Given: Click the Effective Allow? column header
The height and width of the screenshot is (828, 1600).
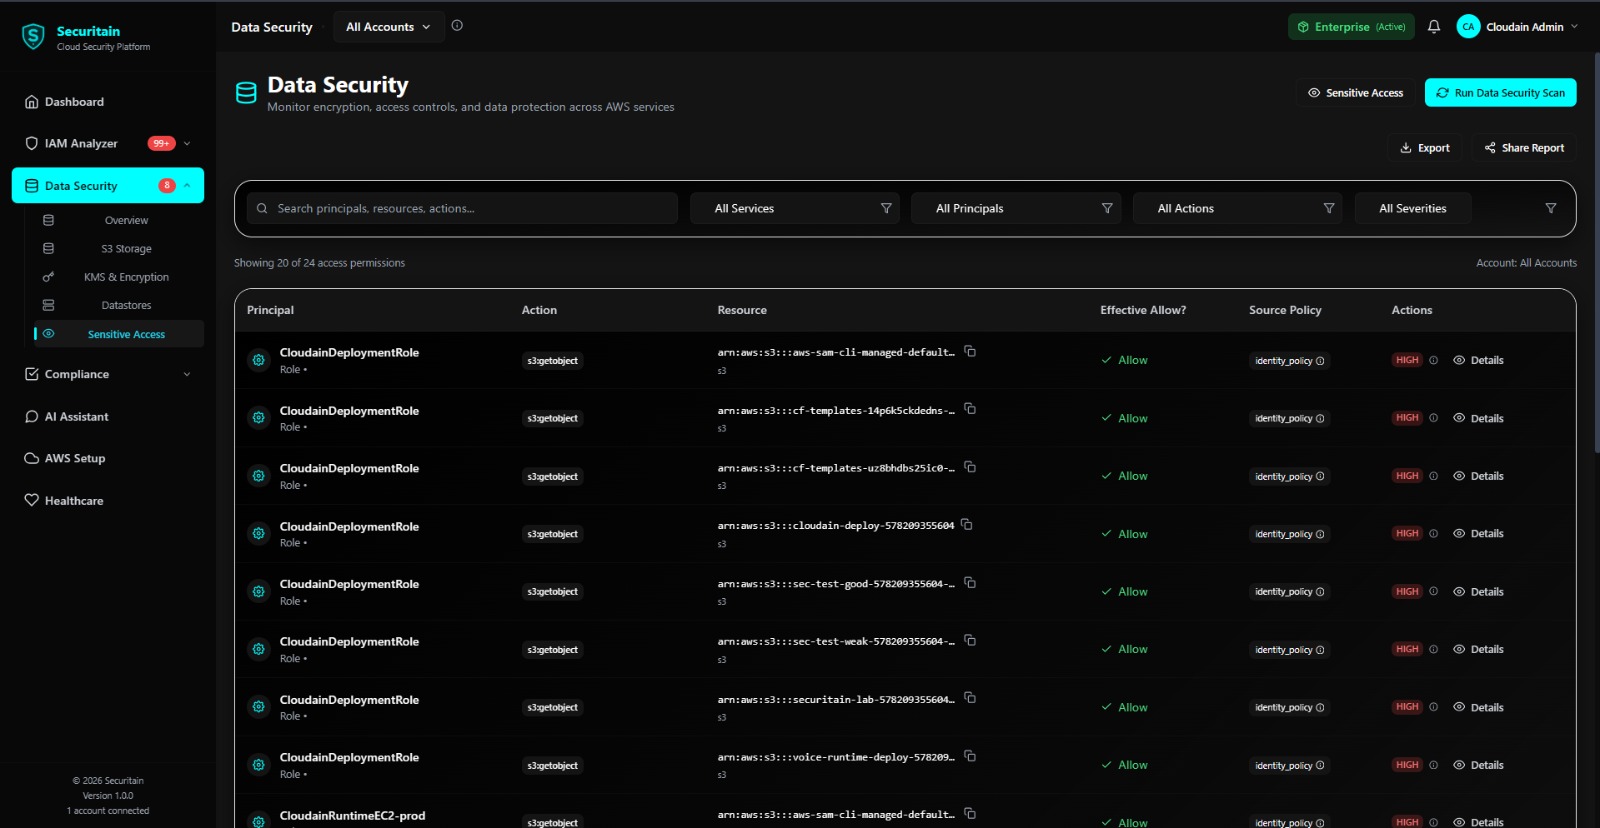Looking at the screenshot, I should pyautogui.click(x=1143, y=310).
